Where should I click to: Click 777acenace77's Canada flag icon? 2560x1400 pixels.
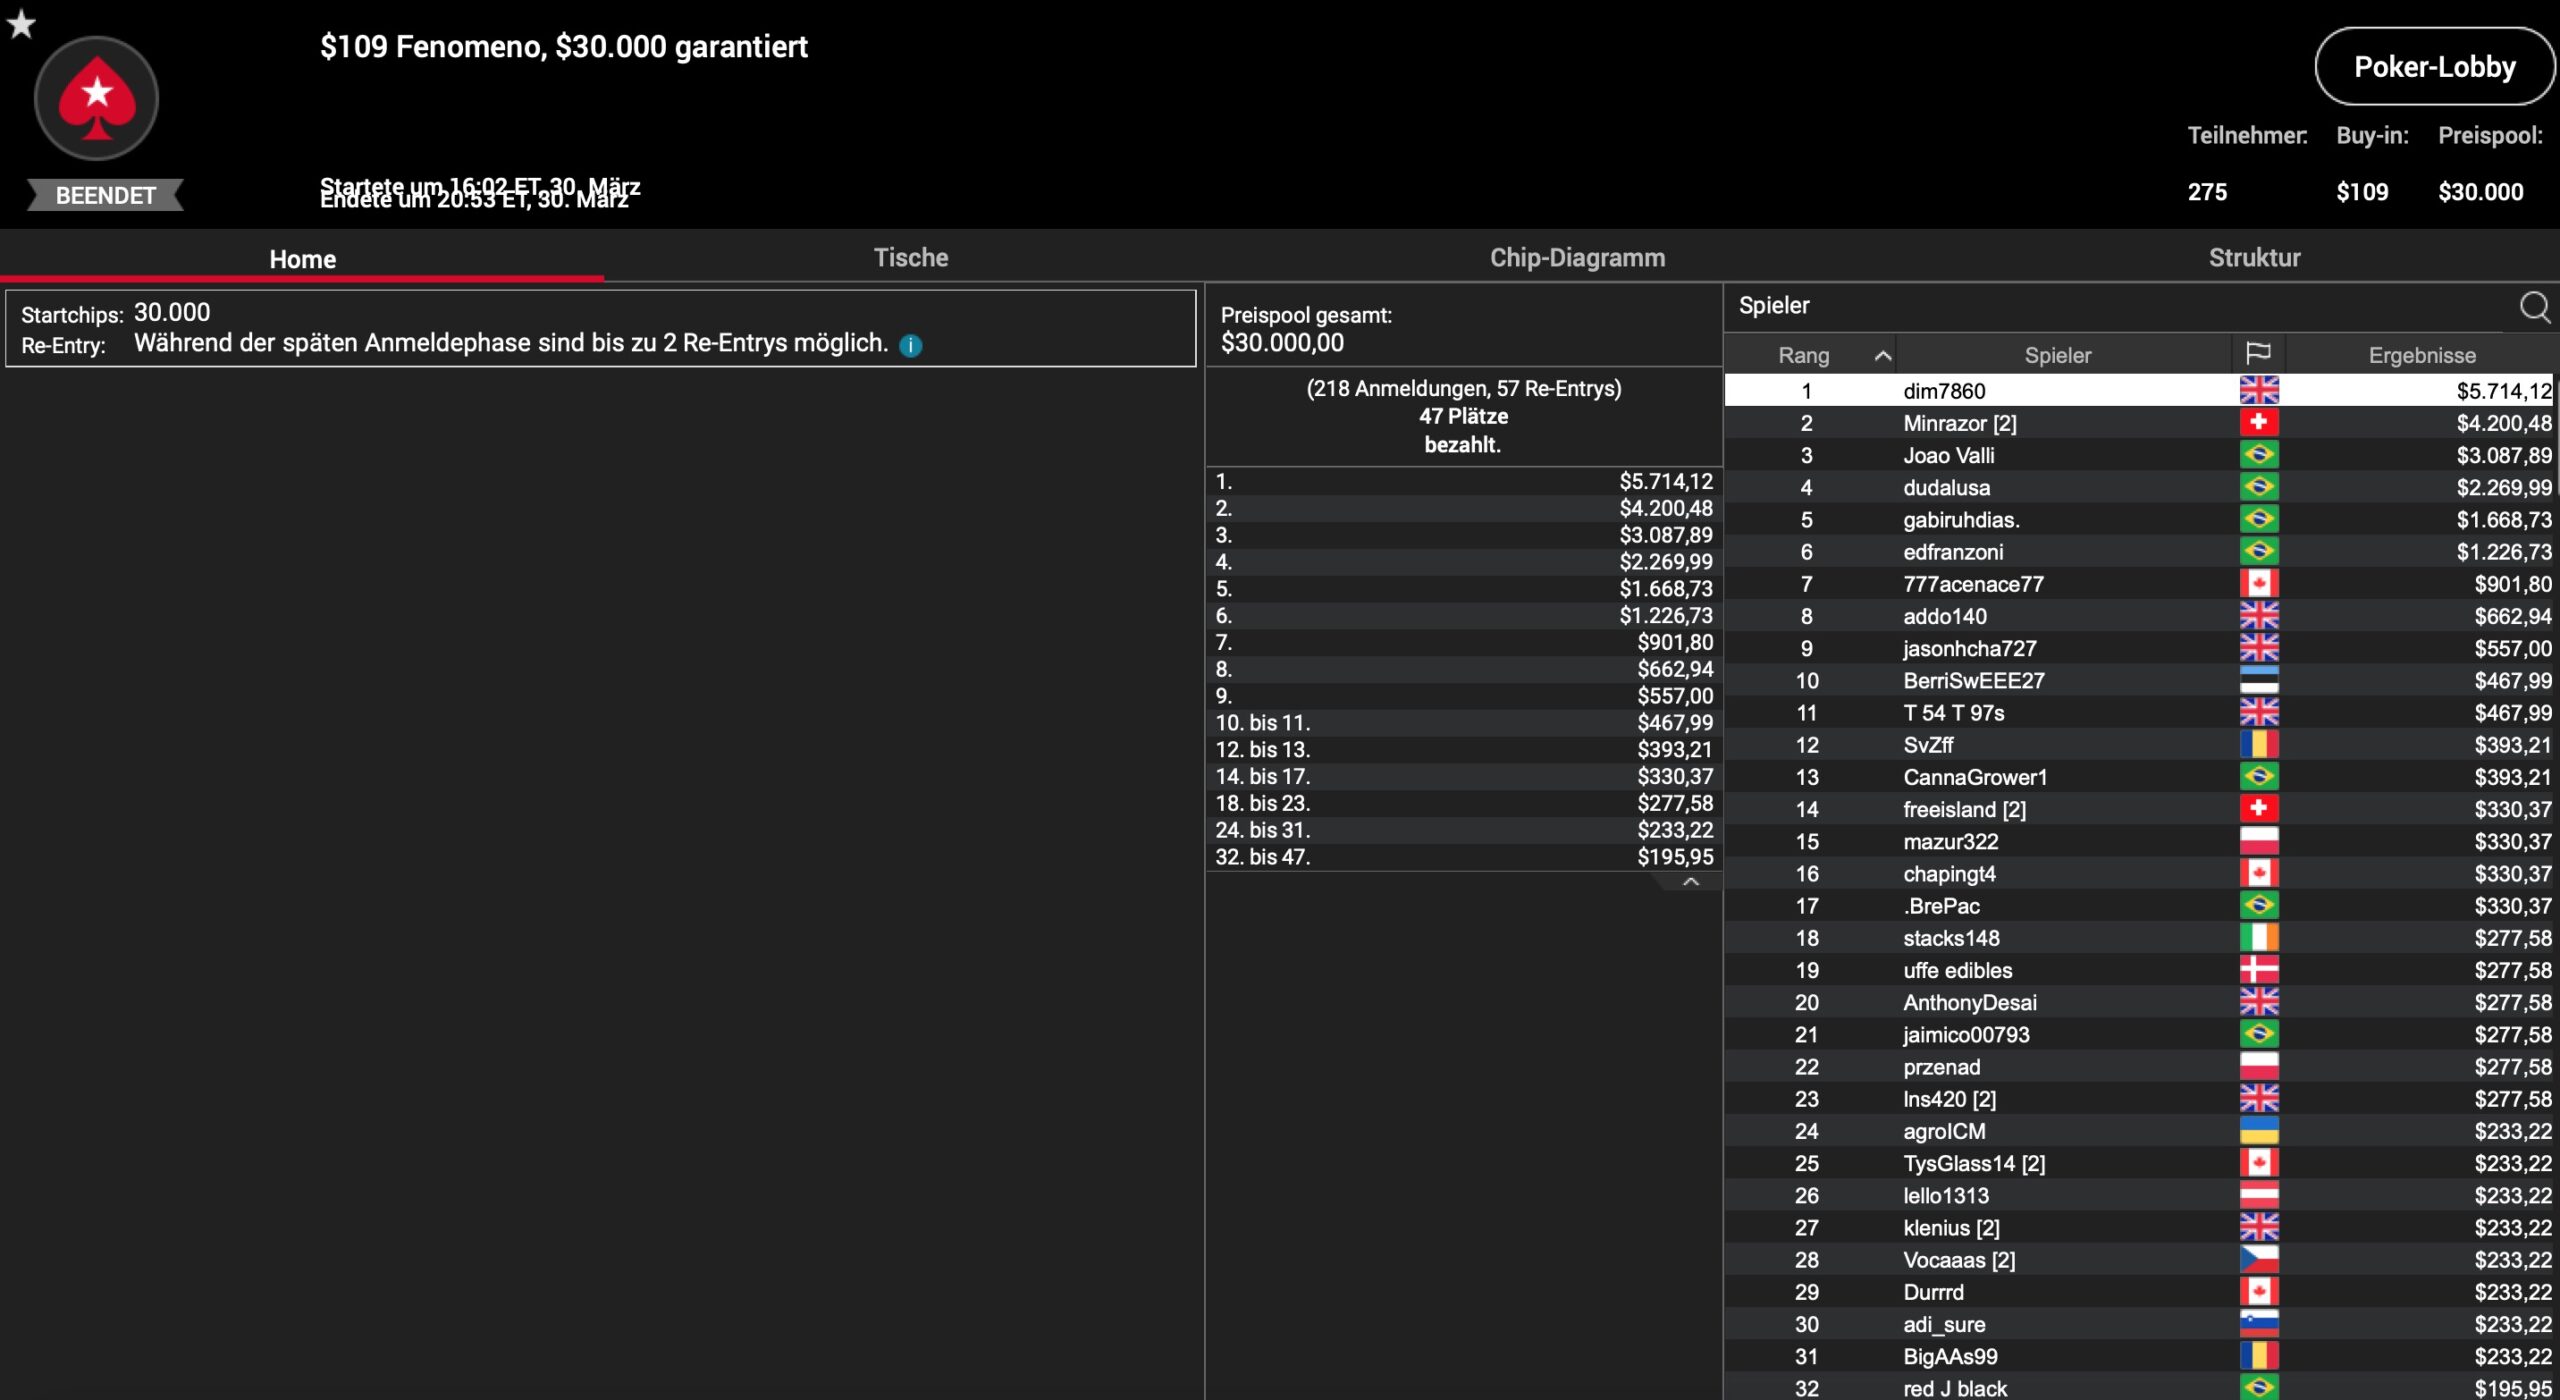[x=2258, y=583]
